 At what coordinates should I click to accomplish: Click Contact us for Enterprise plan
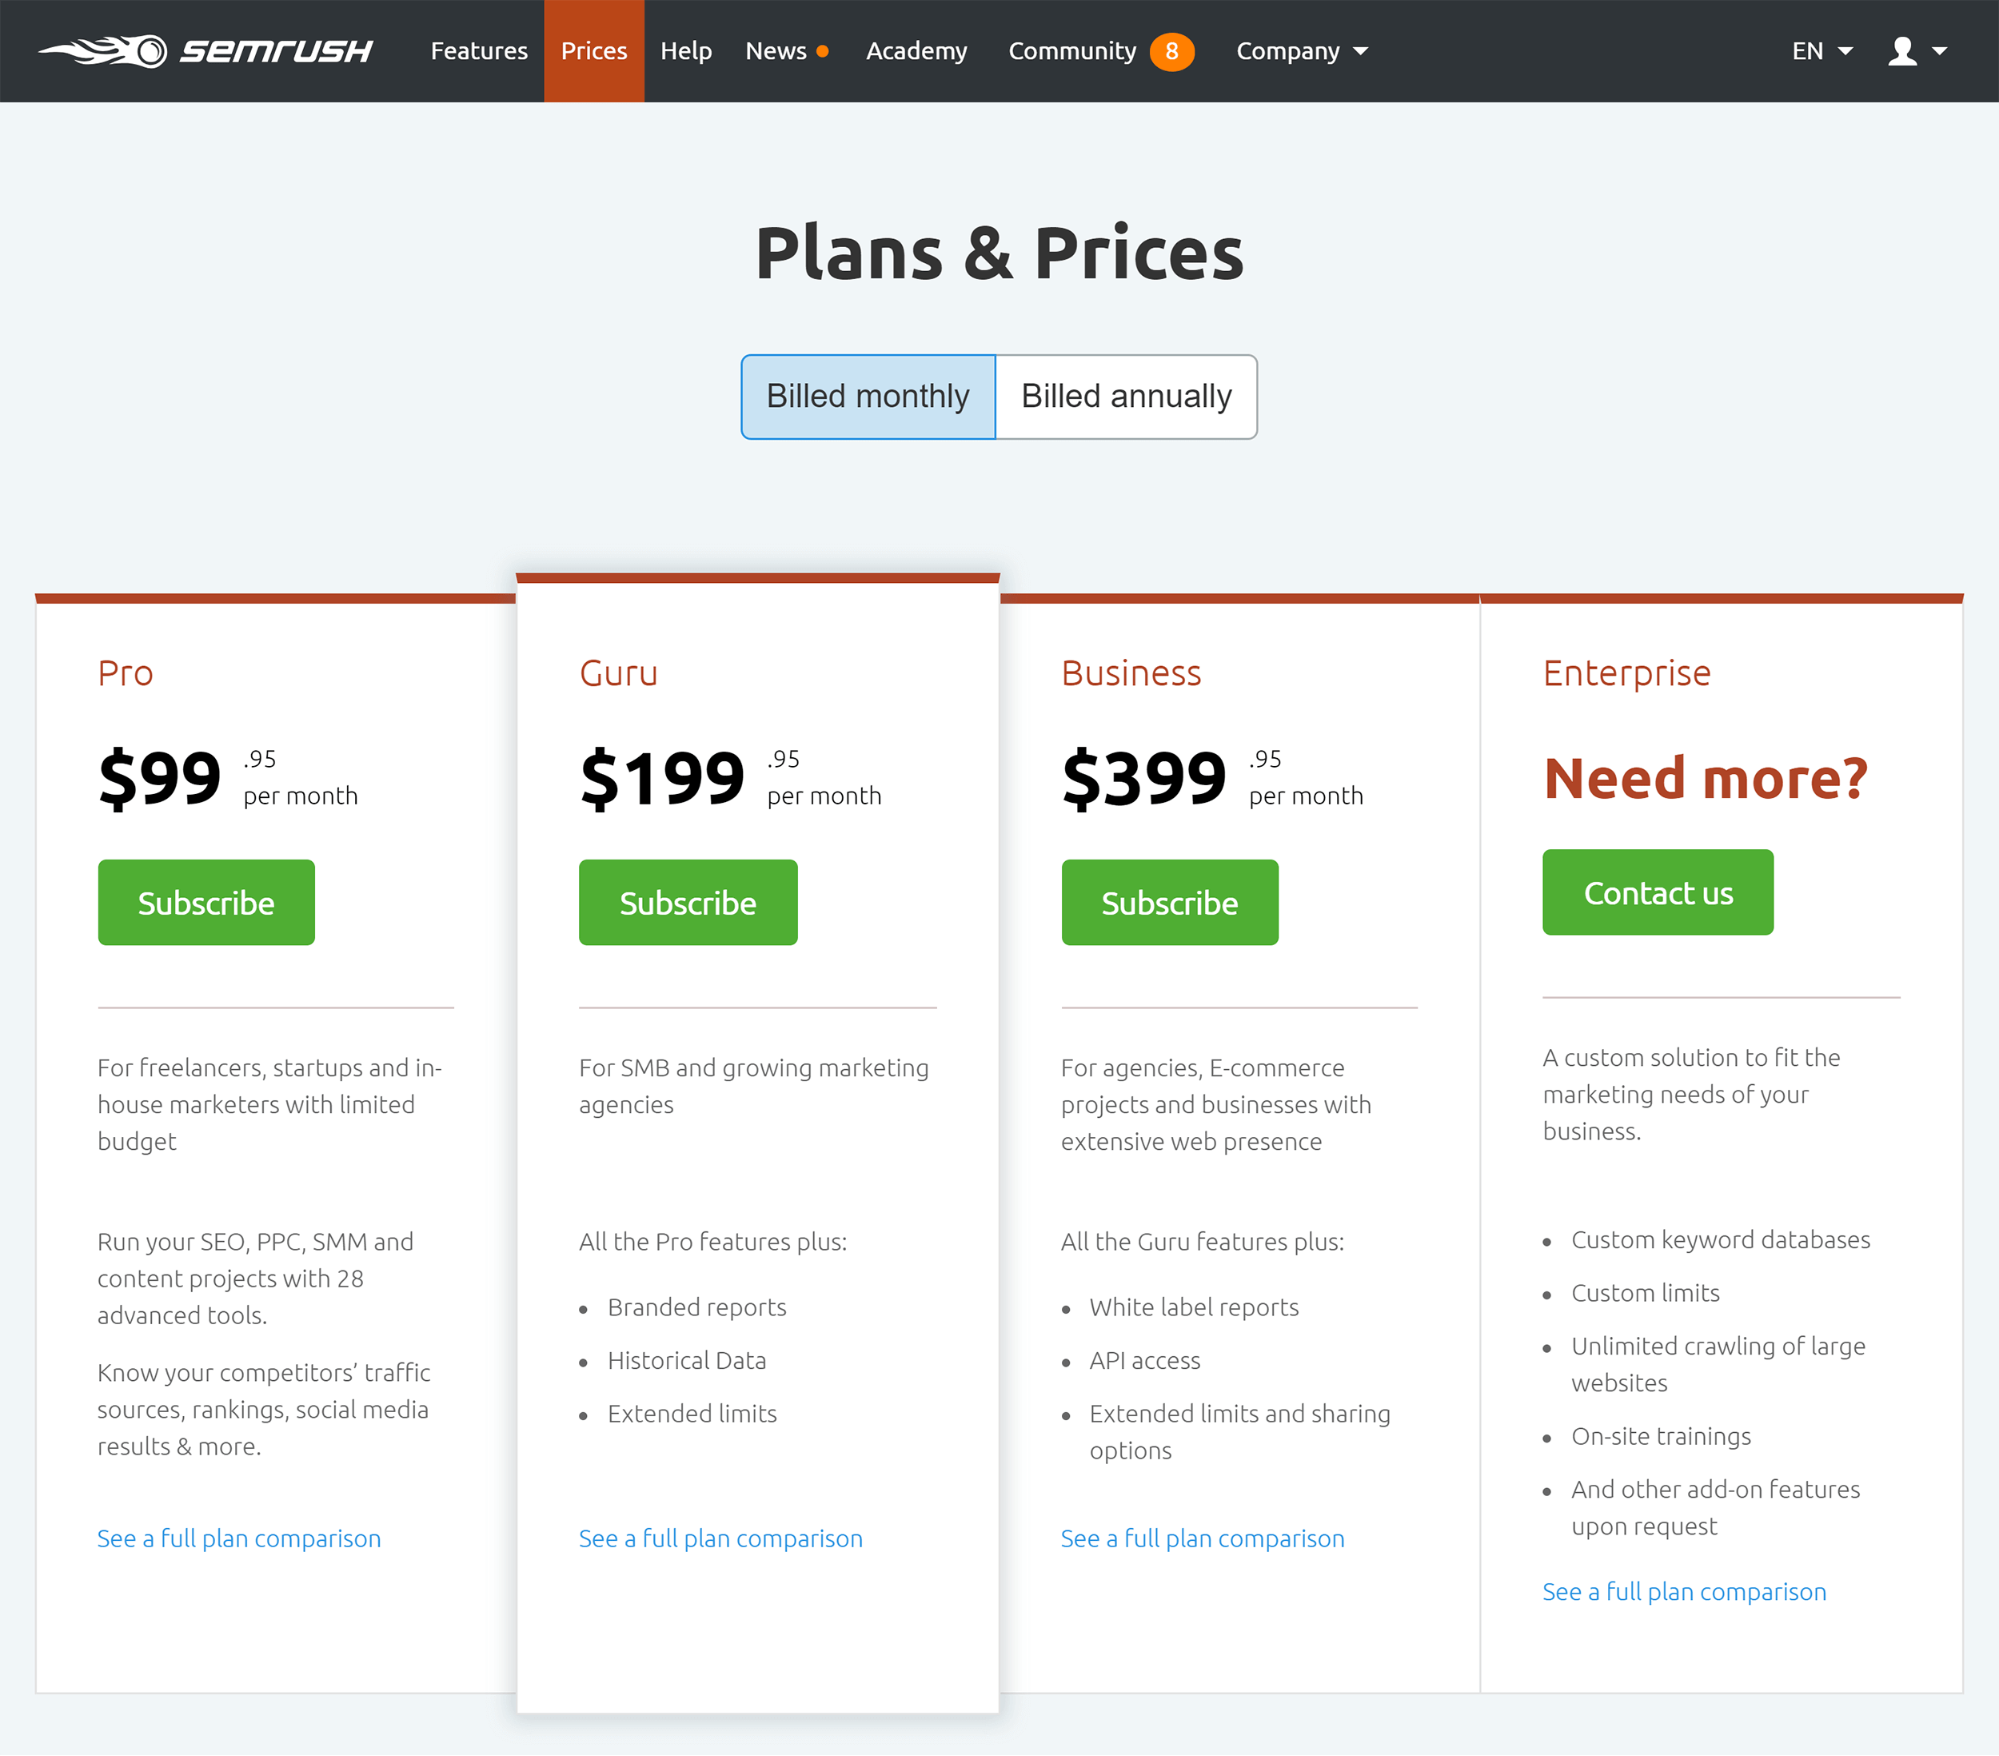(x=1657, y=891)
